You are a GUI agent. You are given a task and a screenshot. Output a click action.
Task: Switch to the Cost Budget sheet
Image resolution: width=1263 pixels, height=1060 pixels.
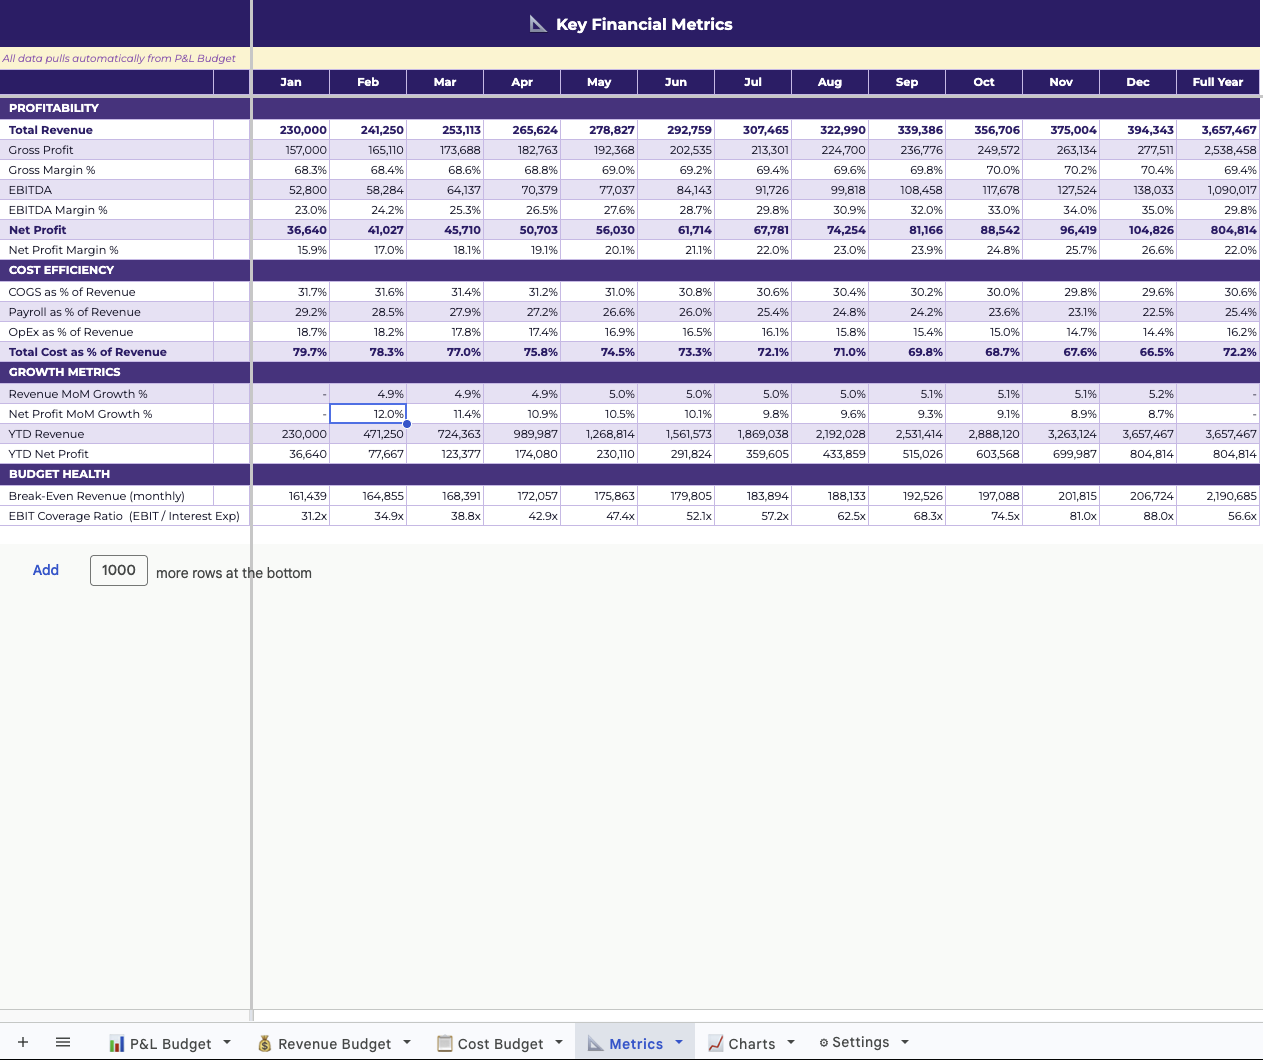(x=500, y=1043)
